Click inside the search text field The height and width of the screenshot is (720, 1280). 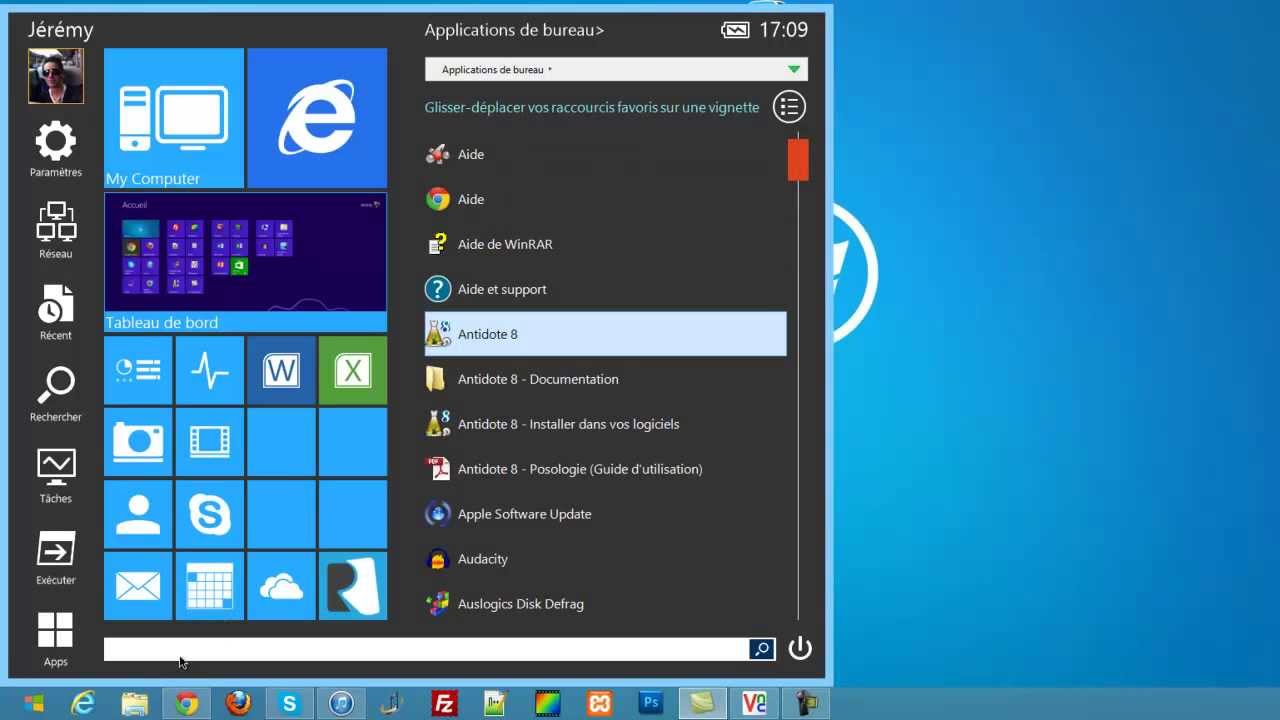(x=426, y=649)
